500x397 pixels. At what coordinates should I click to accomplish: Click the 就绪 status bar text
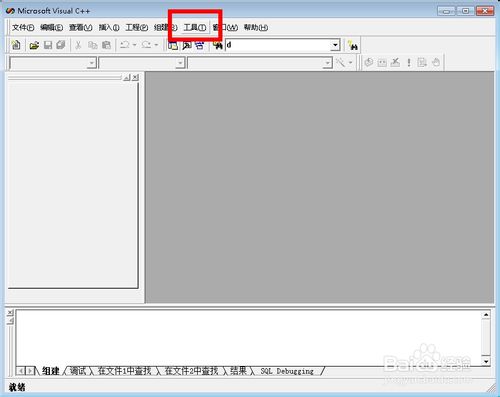click(x=17, y=387)
